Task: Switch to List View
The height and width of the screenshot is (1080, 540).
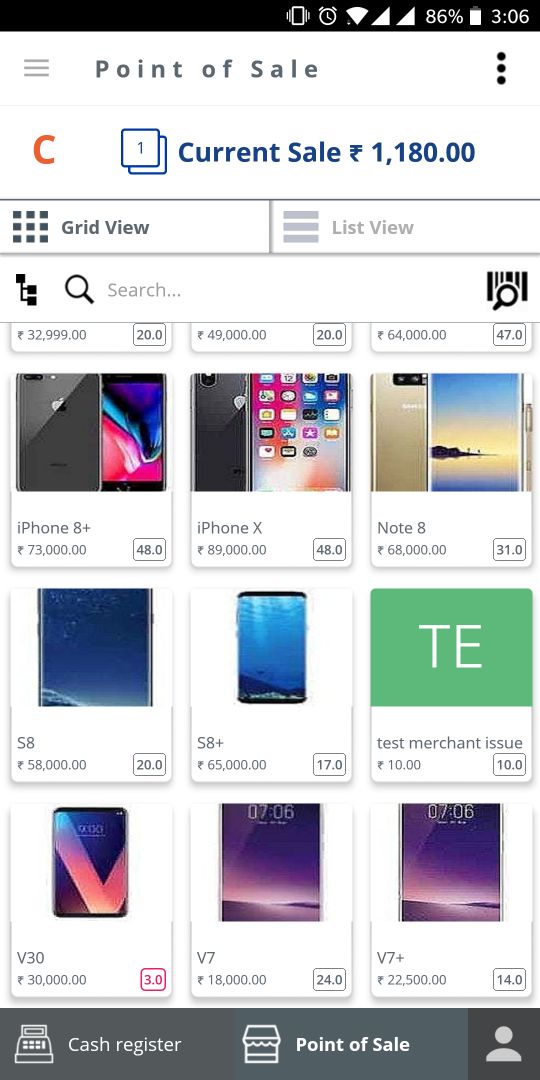Action: (x=406, y=227)
